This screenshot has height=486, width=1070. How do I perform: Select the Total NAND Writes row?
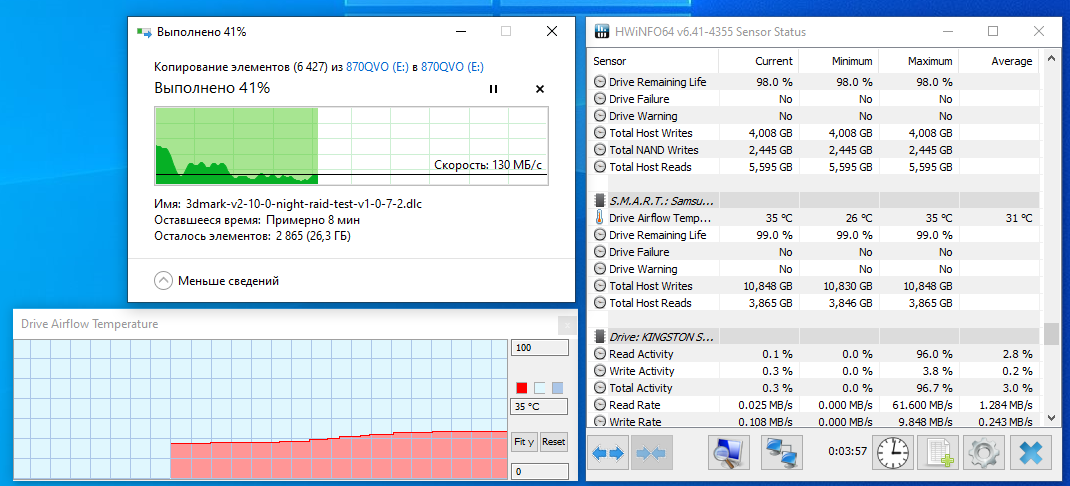(814, 149)
